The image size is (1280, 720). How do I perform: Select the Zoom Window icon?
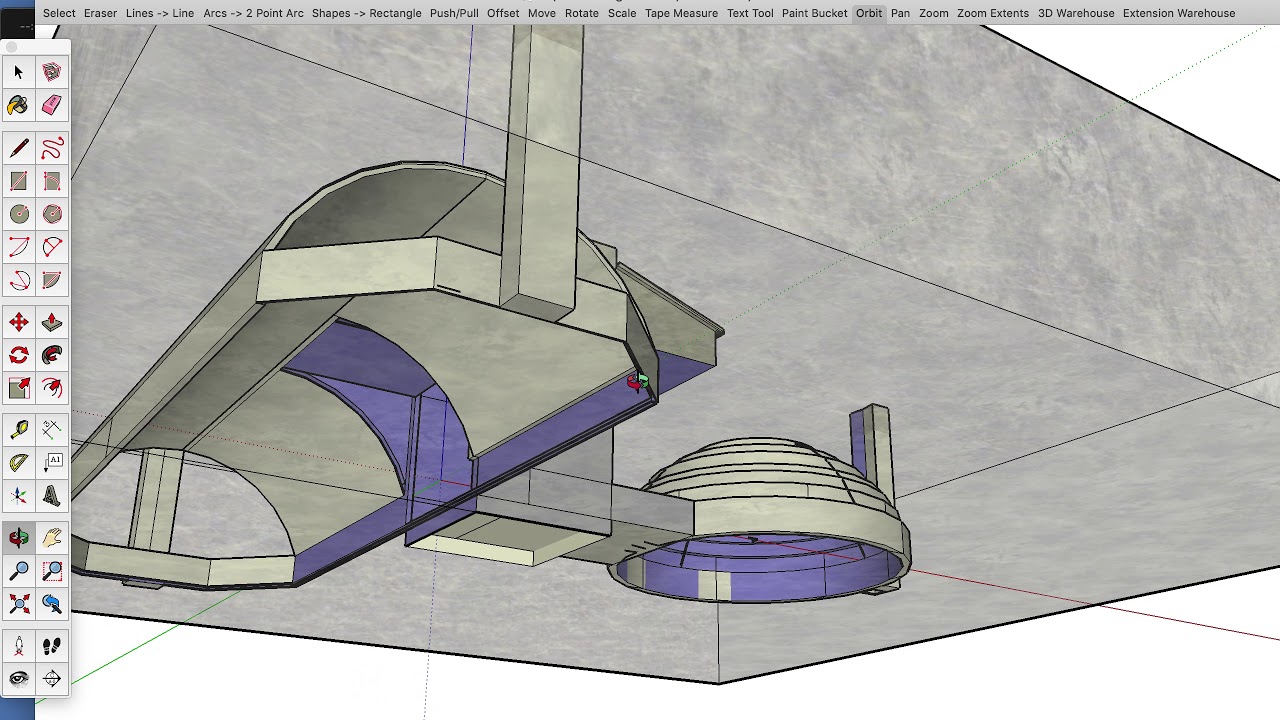(x=52, y=571)
